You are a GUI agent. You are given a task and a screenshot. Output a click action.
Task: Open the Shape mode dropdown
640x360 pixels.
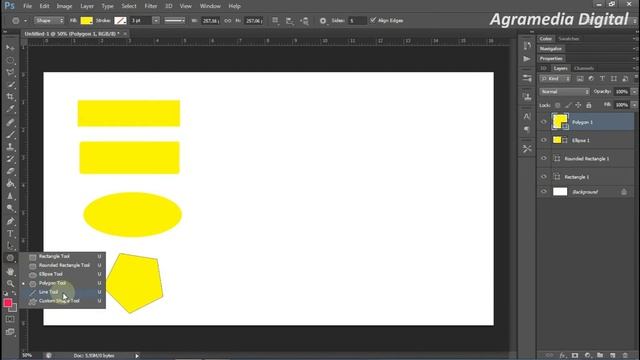[x=49, y=20]
